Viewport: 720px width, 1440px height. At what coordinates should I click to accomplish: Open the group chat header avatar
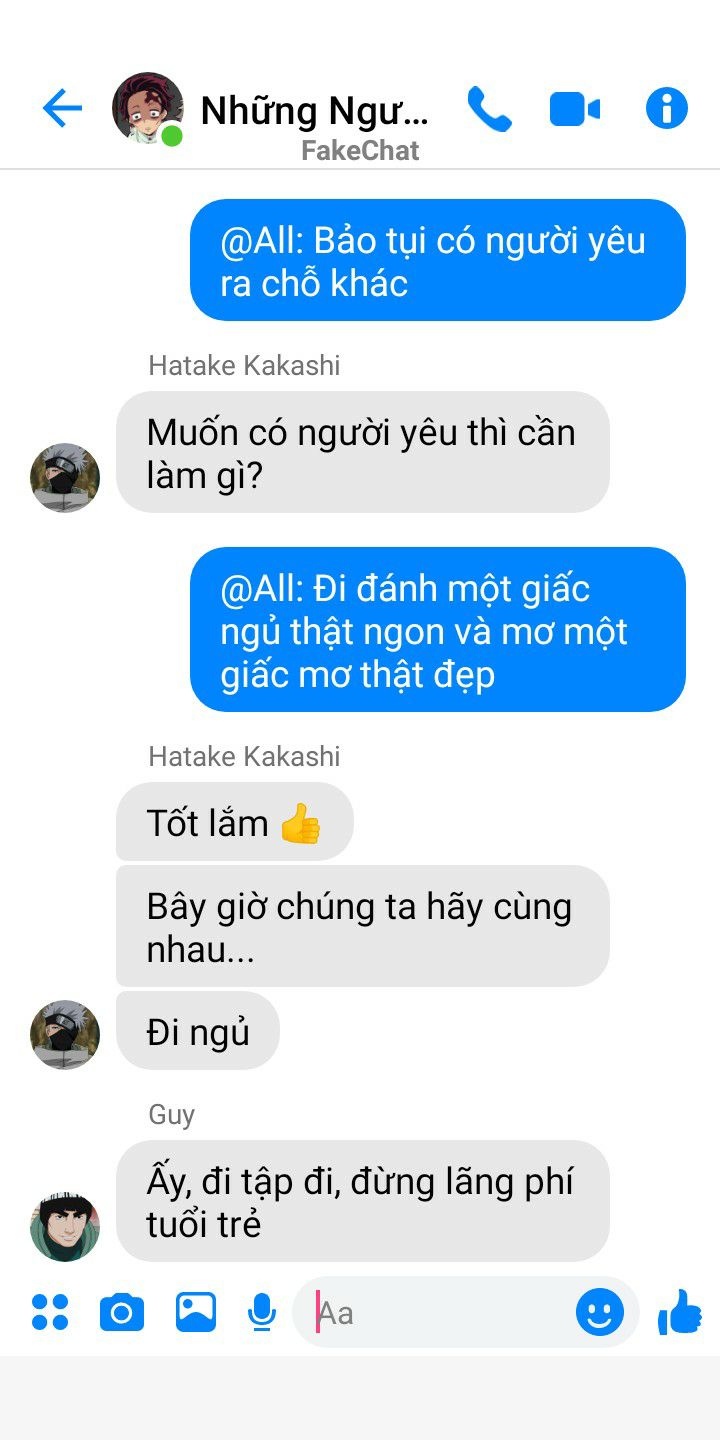click(148, 108)
